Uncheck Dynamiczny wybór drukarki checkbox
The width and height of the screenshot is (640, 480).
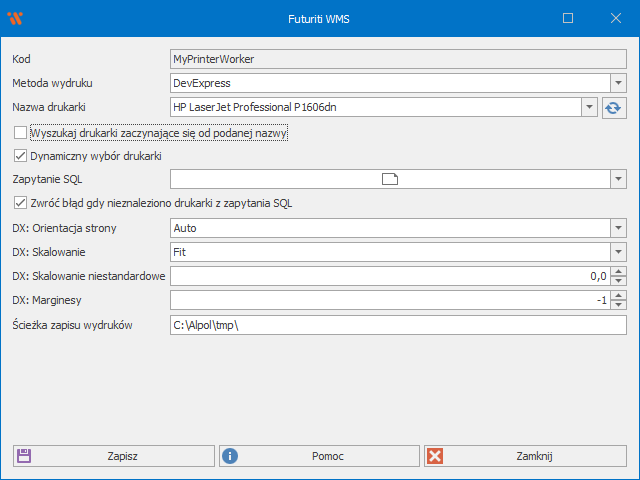coord(21,156)
